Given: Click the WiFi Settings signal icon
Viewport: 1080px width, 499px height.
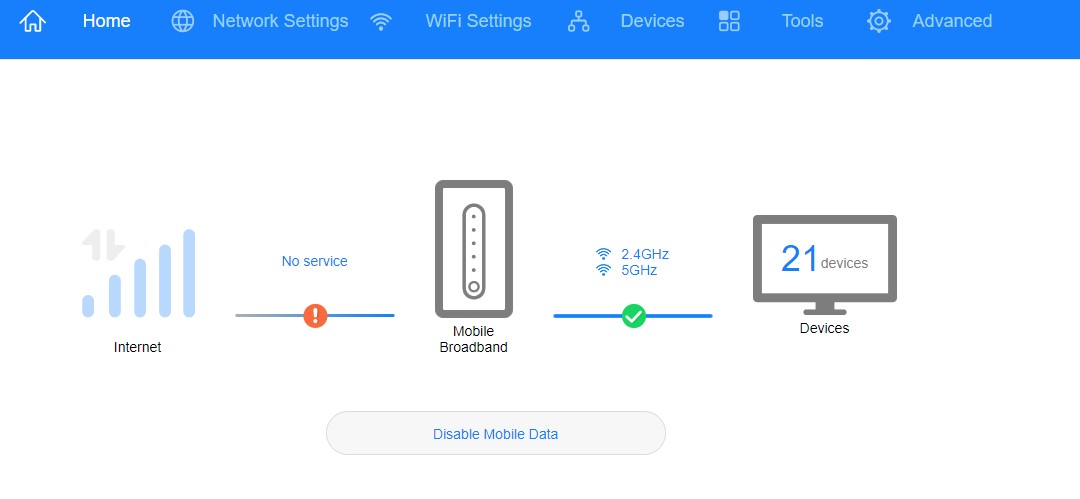Looking at the screenshot, I should (x=380, y=21).
